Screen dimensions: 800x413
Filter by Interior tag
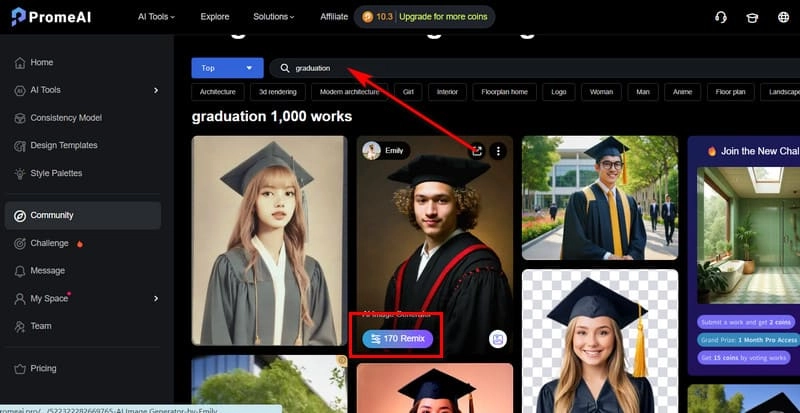click(447, 92)
